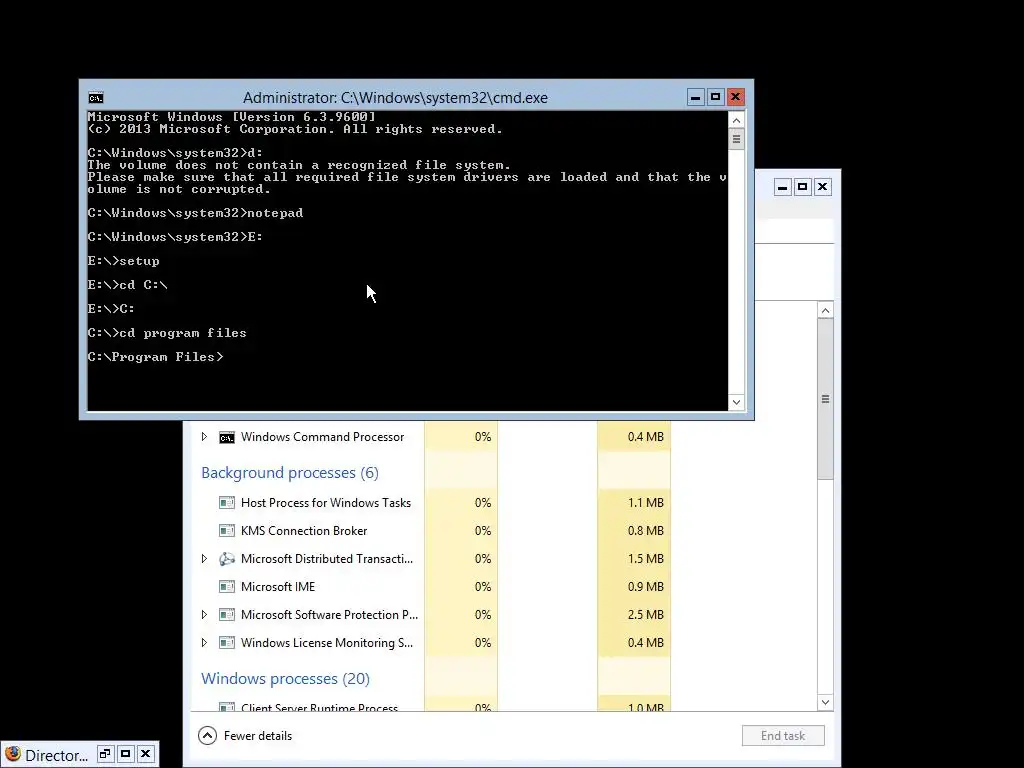Collapse view with Fewer details chevron
Image resolution: width=1024 pixels, height=768 pixels.
[207, 736]
